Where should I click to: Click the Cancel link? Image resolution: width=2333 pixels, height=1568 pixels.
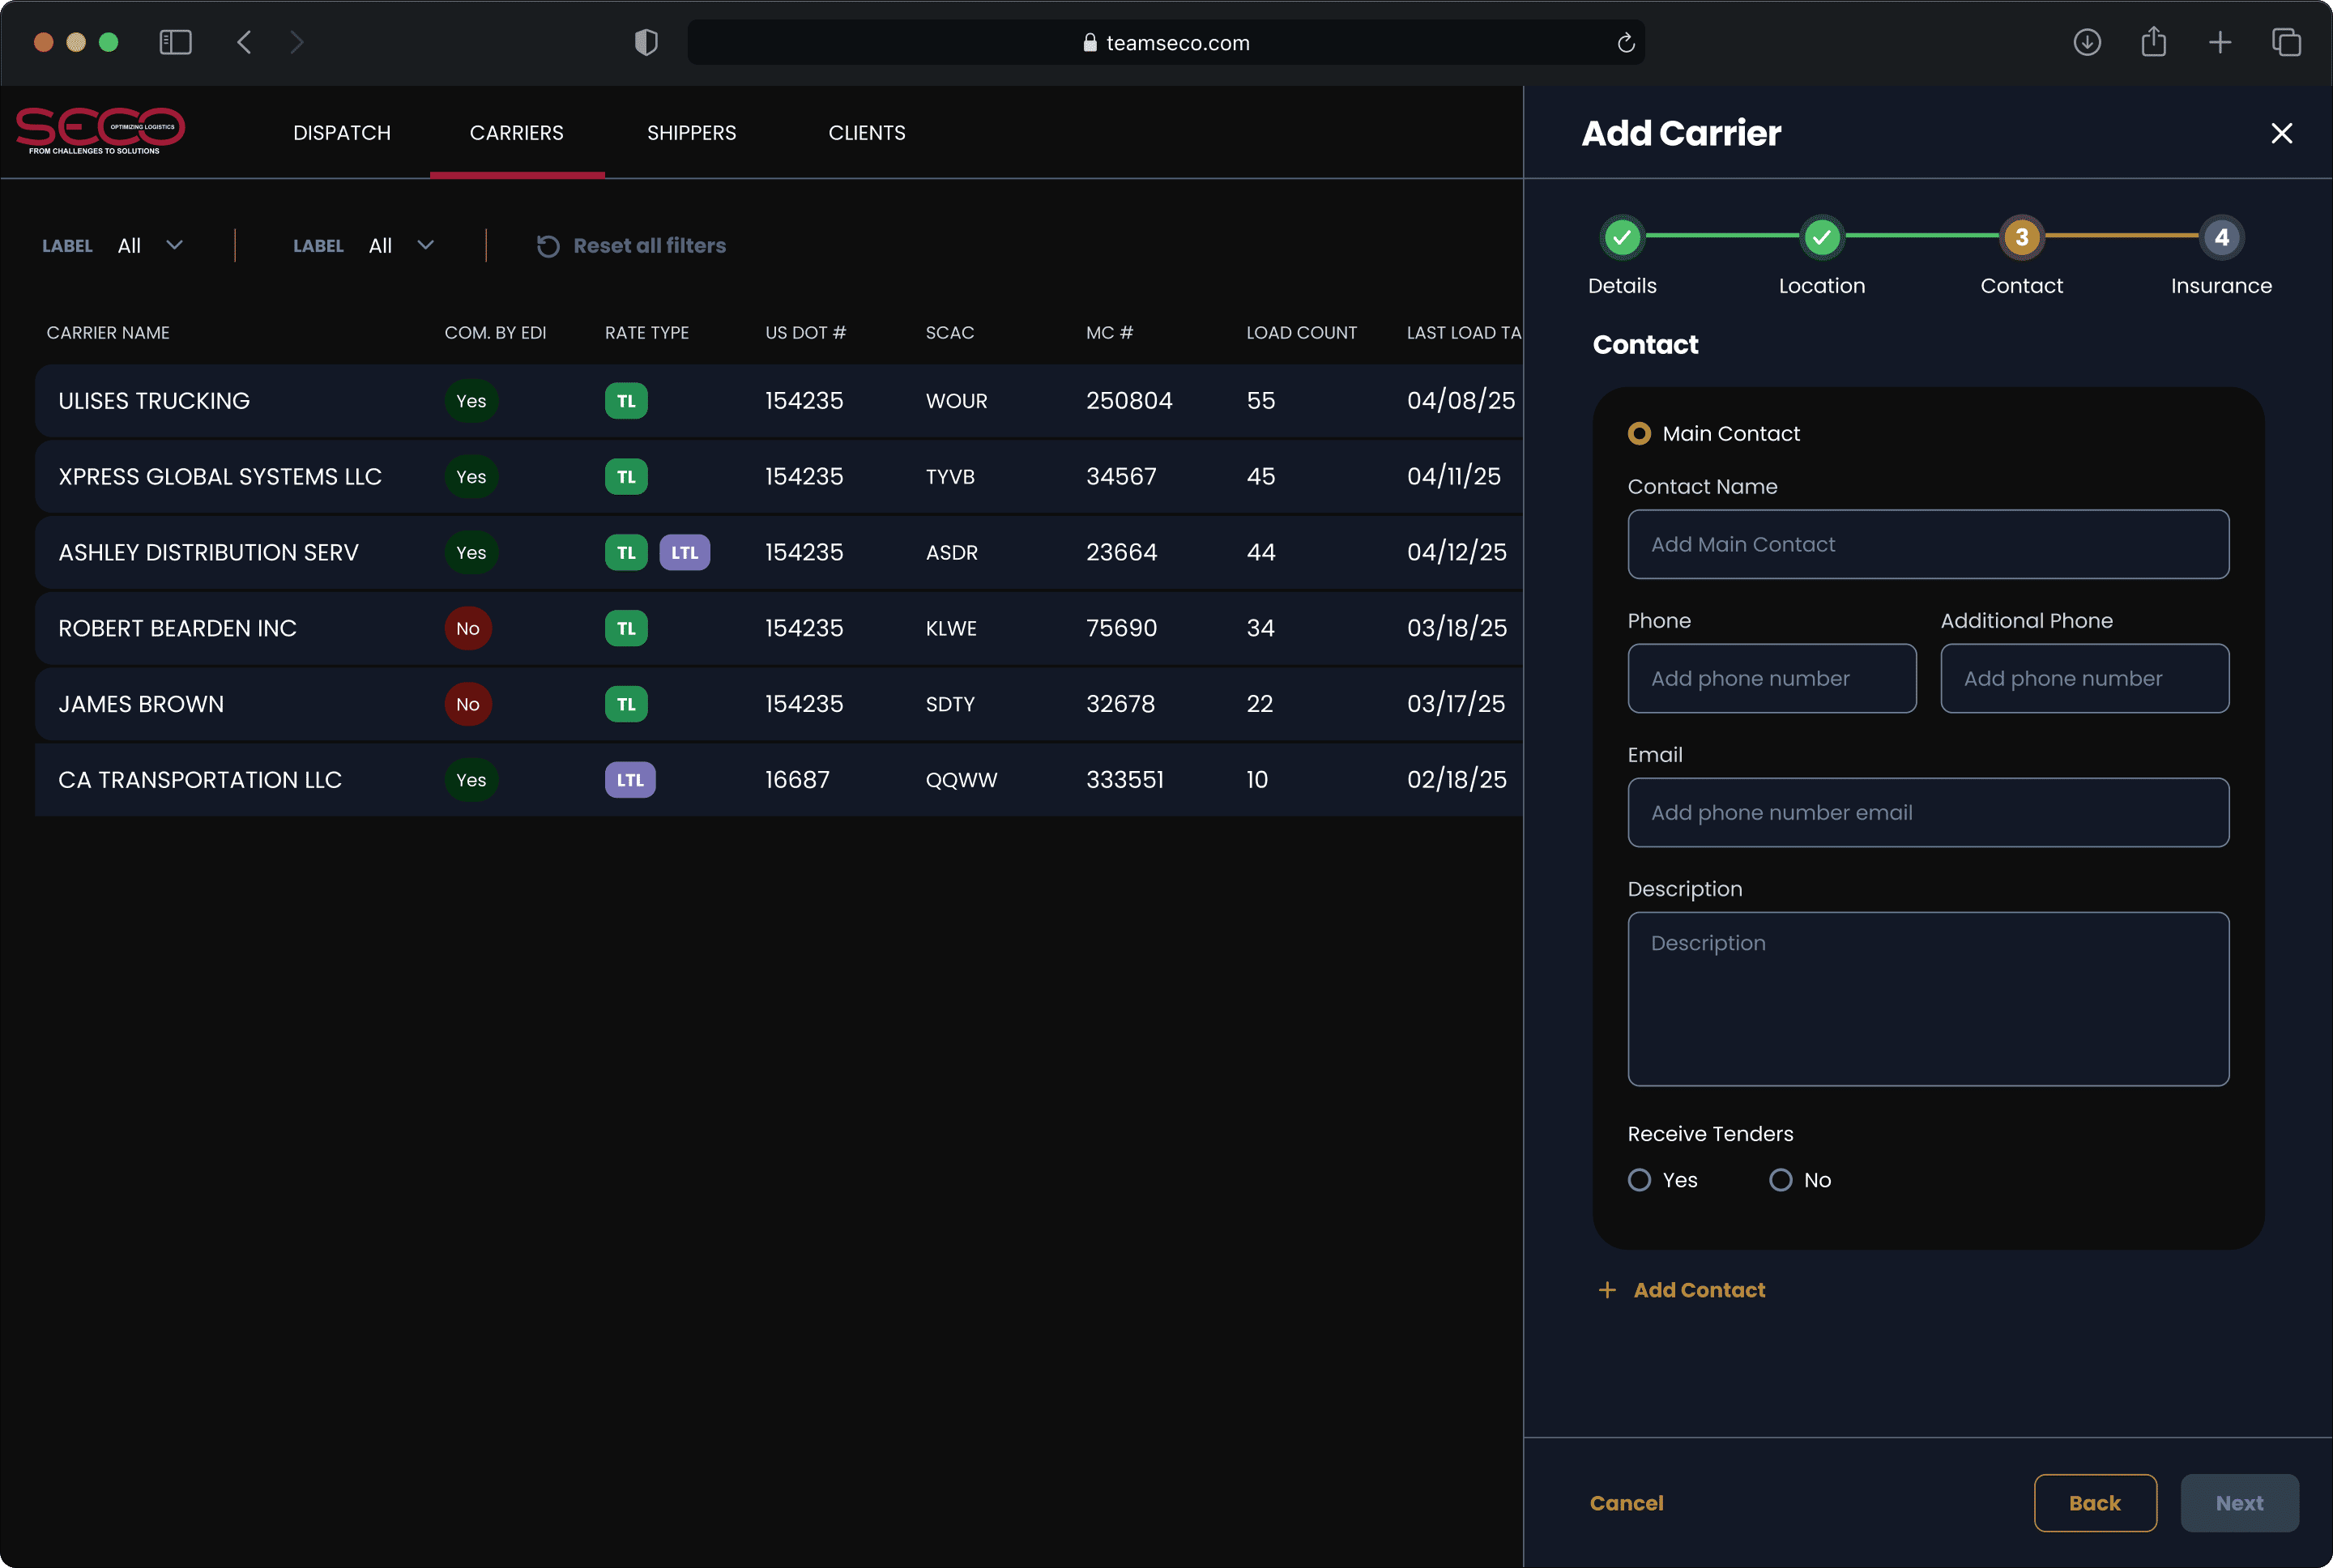coord(1626,1503)
